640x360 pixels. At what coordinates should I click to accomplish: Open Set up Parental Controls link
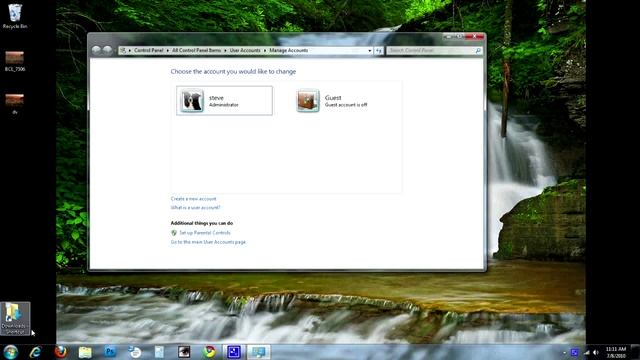[x=205, y=233]
